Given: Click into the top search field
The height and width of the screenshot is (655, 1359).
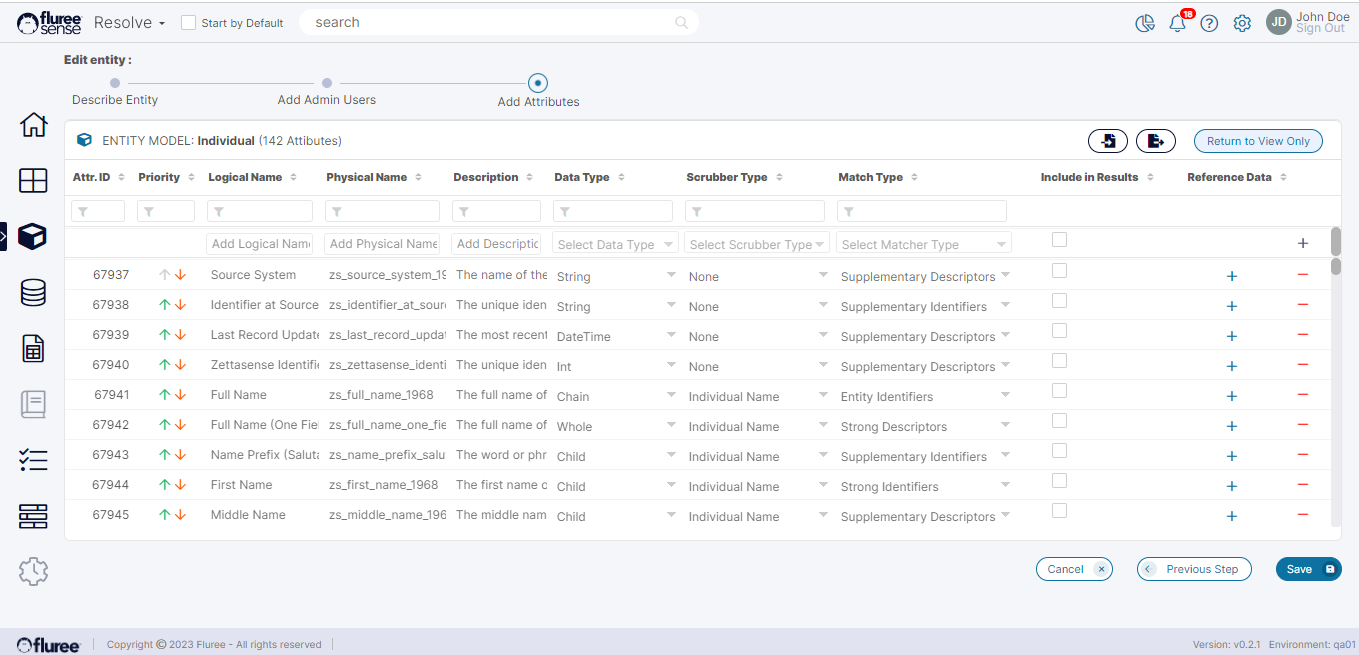Looking at the screenshot, I should point(490,22).
